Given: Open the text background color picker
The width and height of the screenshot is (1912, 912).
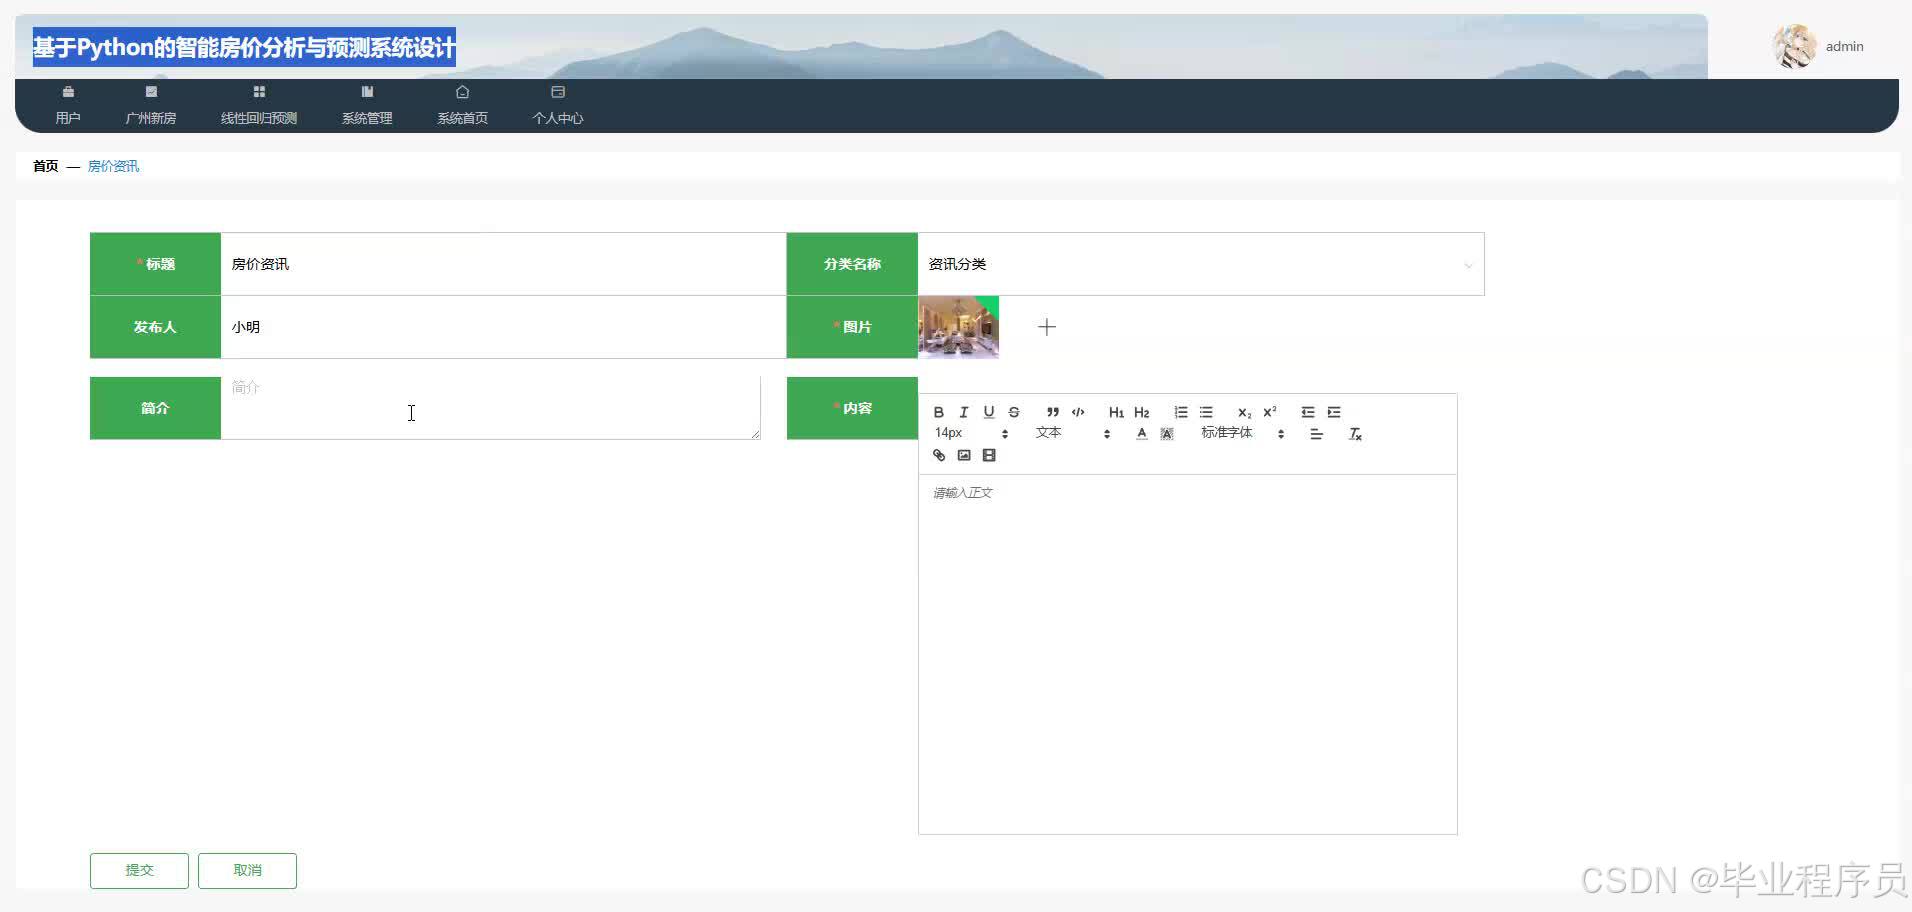Looking at the screenshot, I should click(x=1166, y=434).
